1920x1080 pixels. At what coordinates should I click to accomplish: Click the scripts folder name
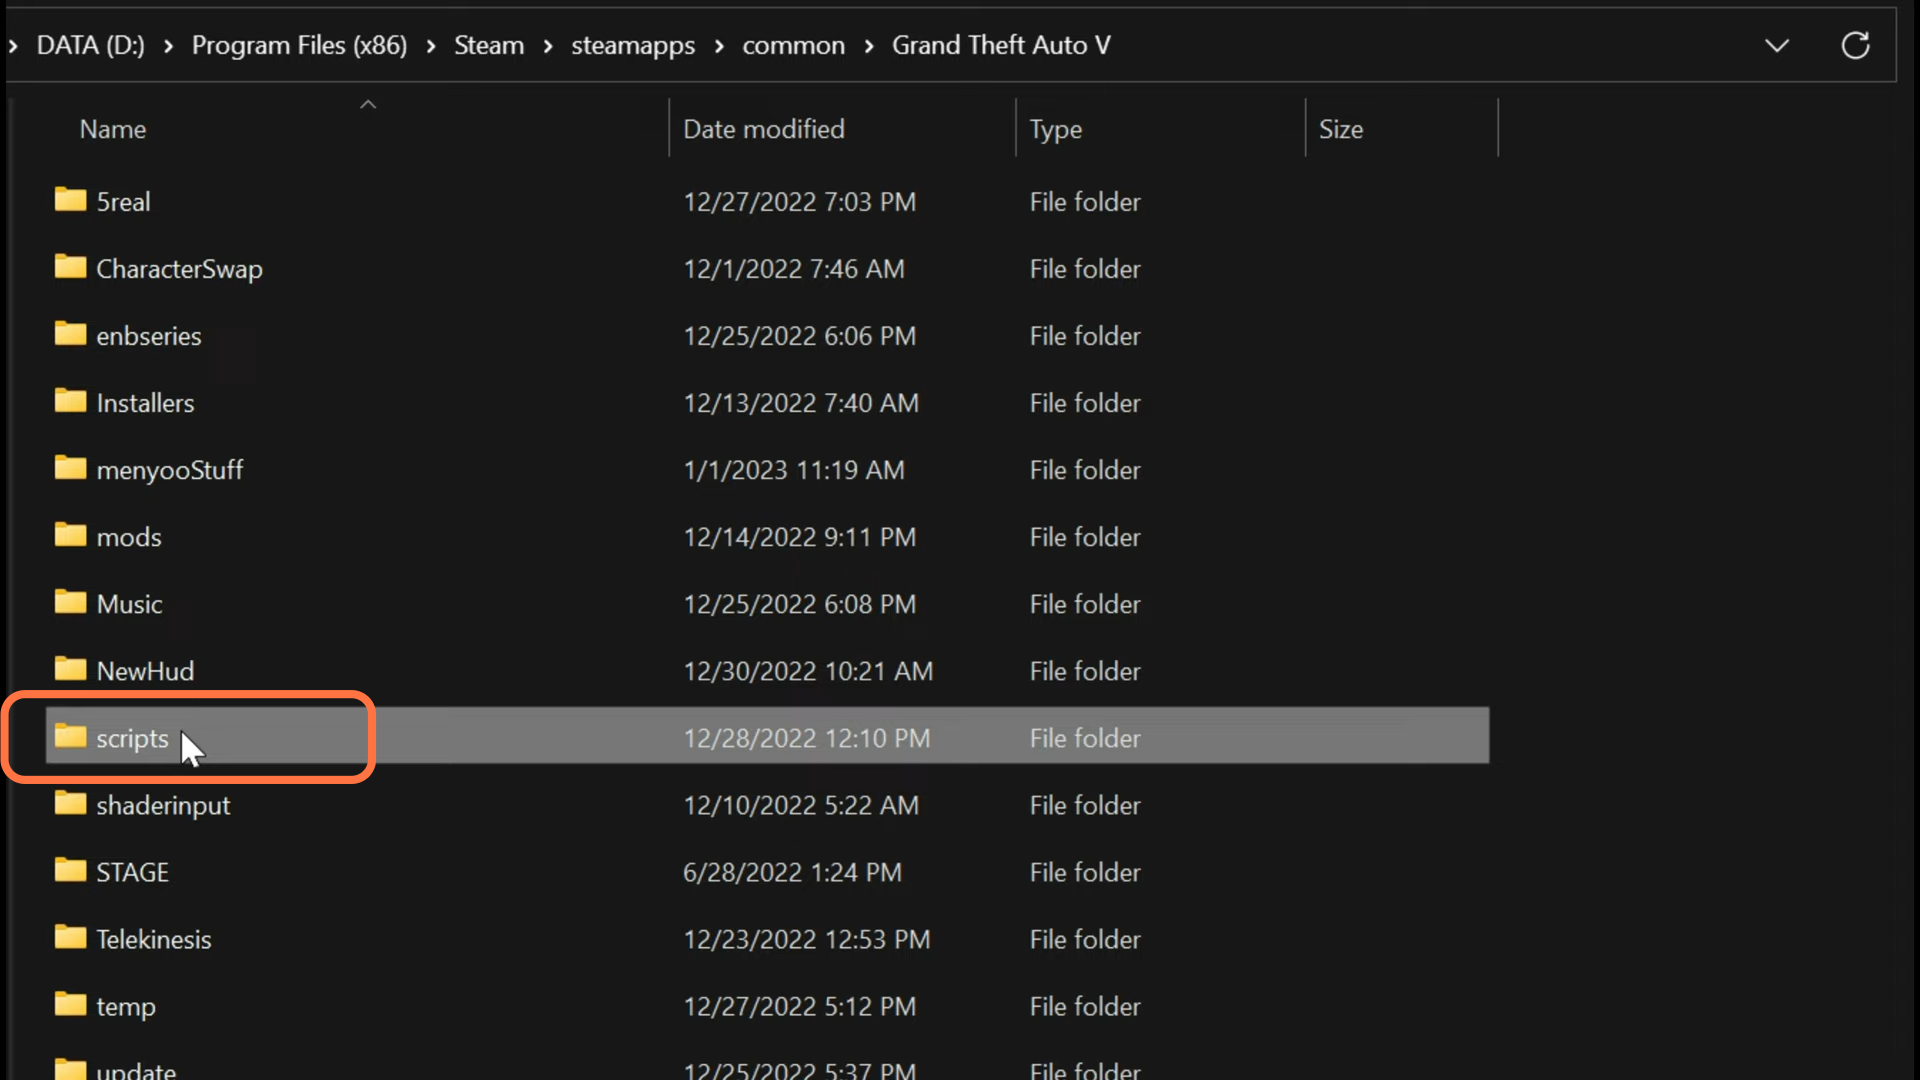point(132,739)
